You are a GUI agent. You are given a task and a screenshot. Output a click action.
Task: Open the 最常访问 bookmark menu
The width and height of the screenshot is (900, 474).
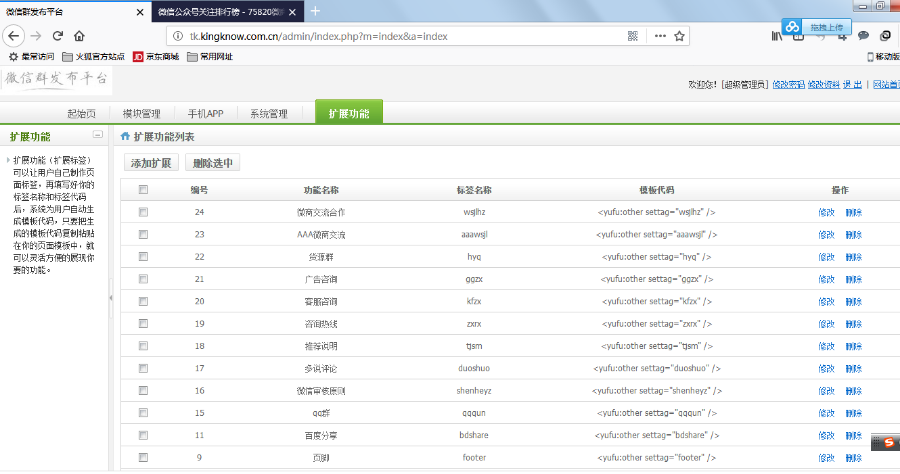pyautogui.click(x=32, y=56)
